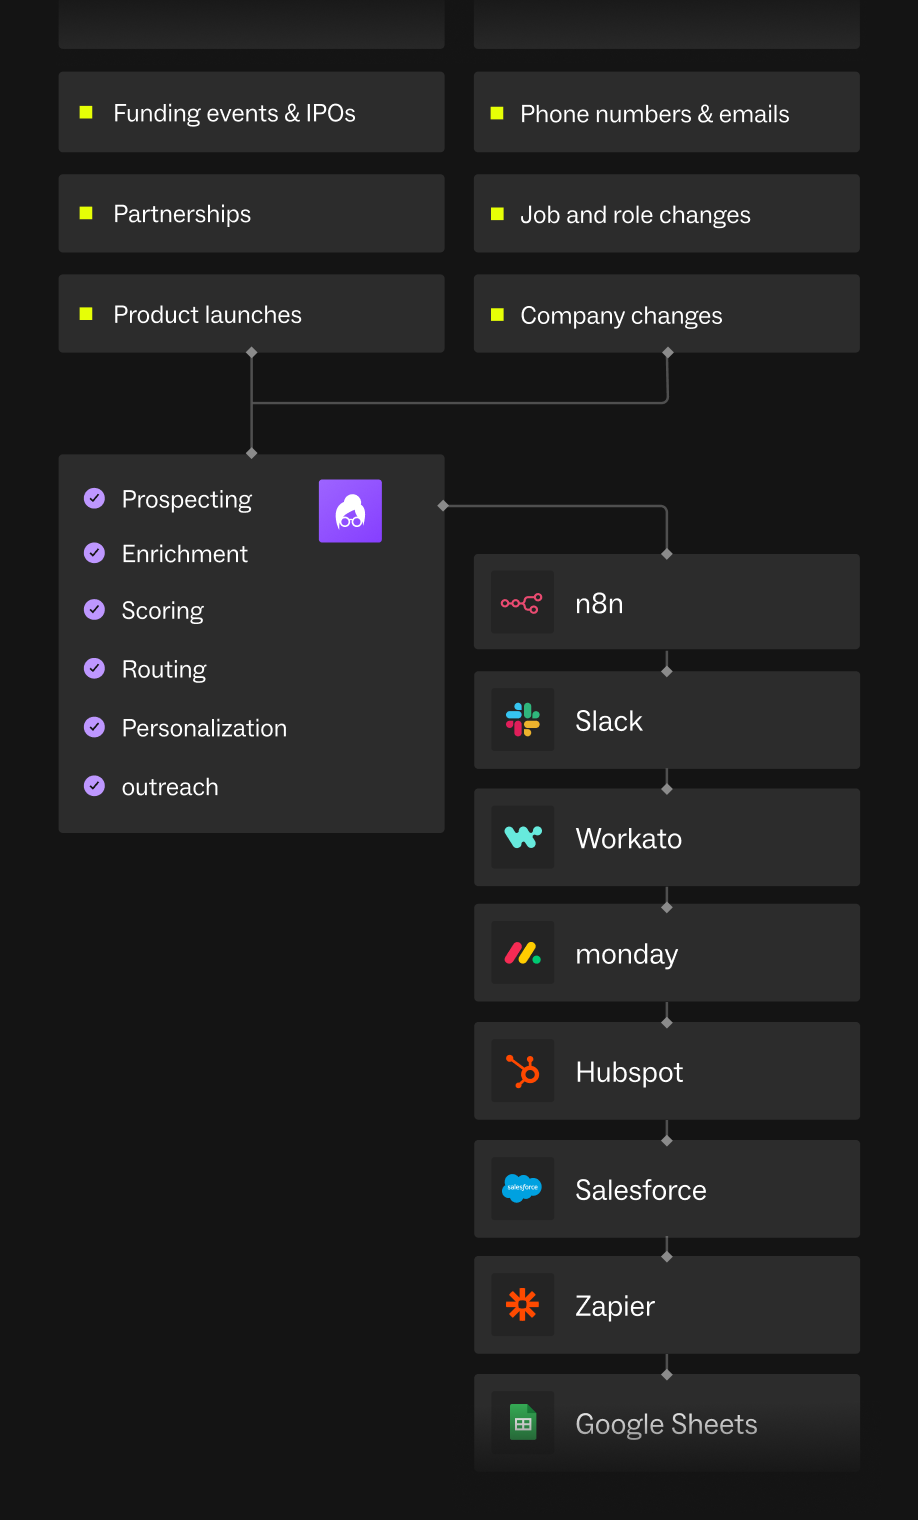Click the checkmark next to Scoring
Image resolution: width=918 pixels, height=1520 pixels.
pos(95,610)
